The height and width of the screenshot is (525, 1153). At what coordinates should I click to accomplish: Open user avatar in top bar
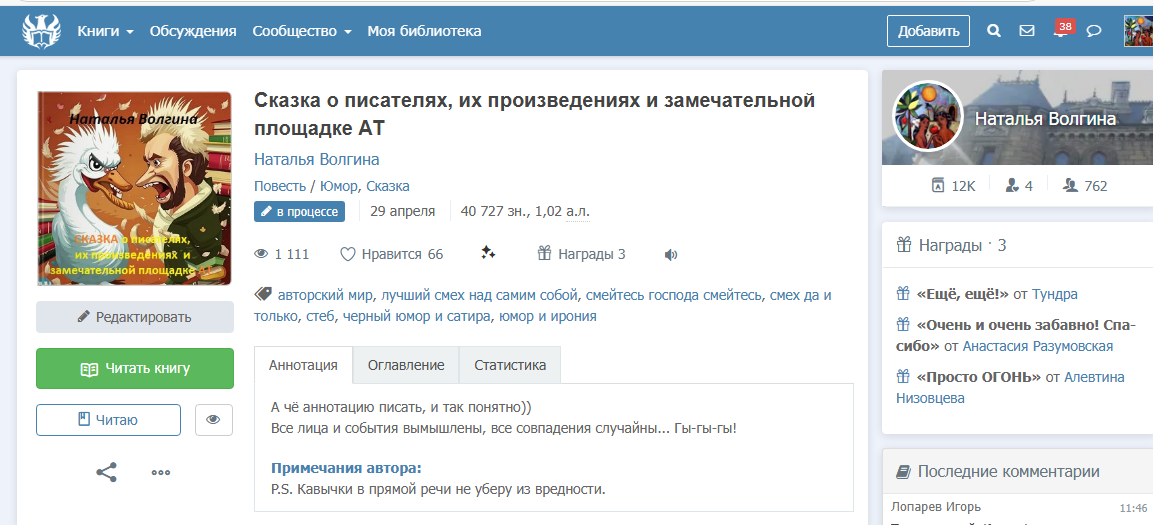coord(1138,30)
